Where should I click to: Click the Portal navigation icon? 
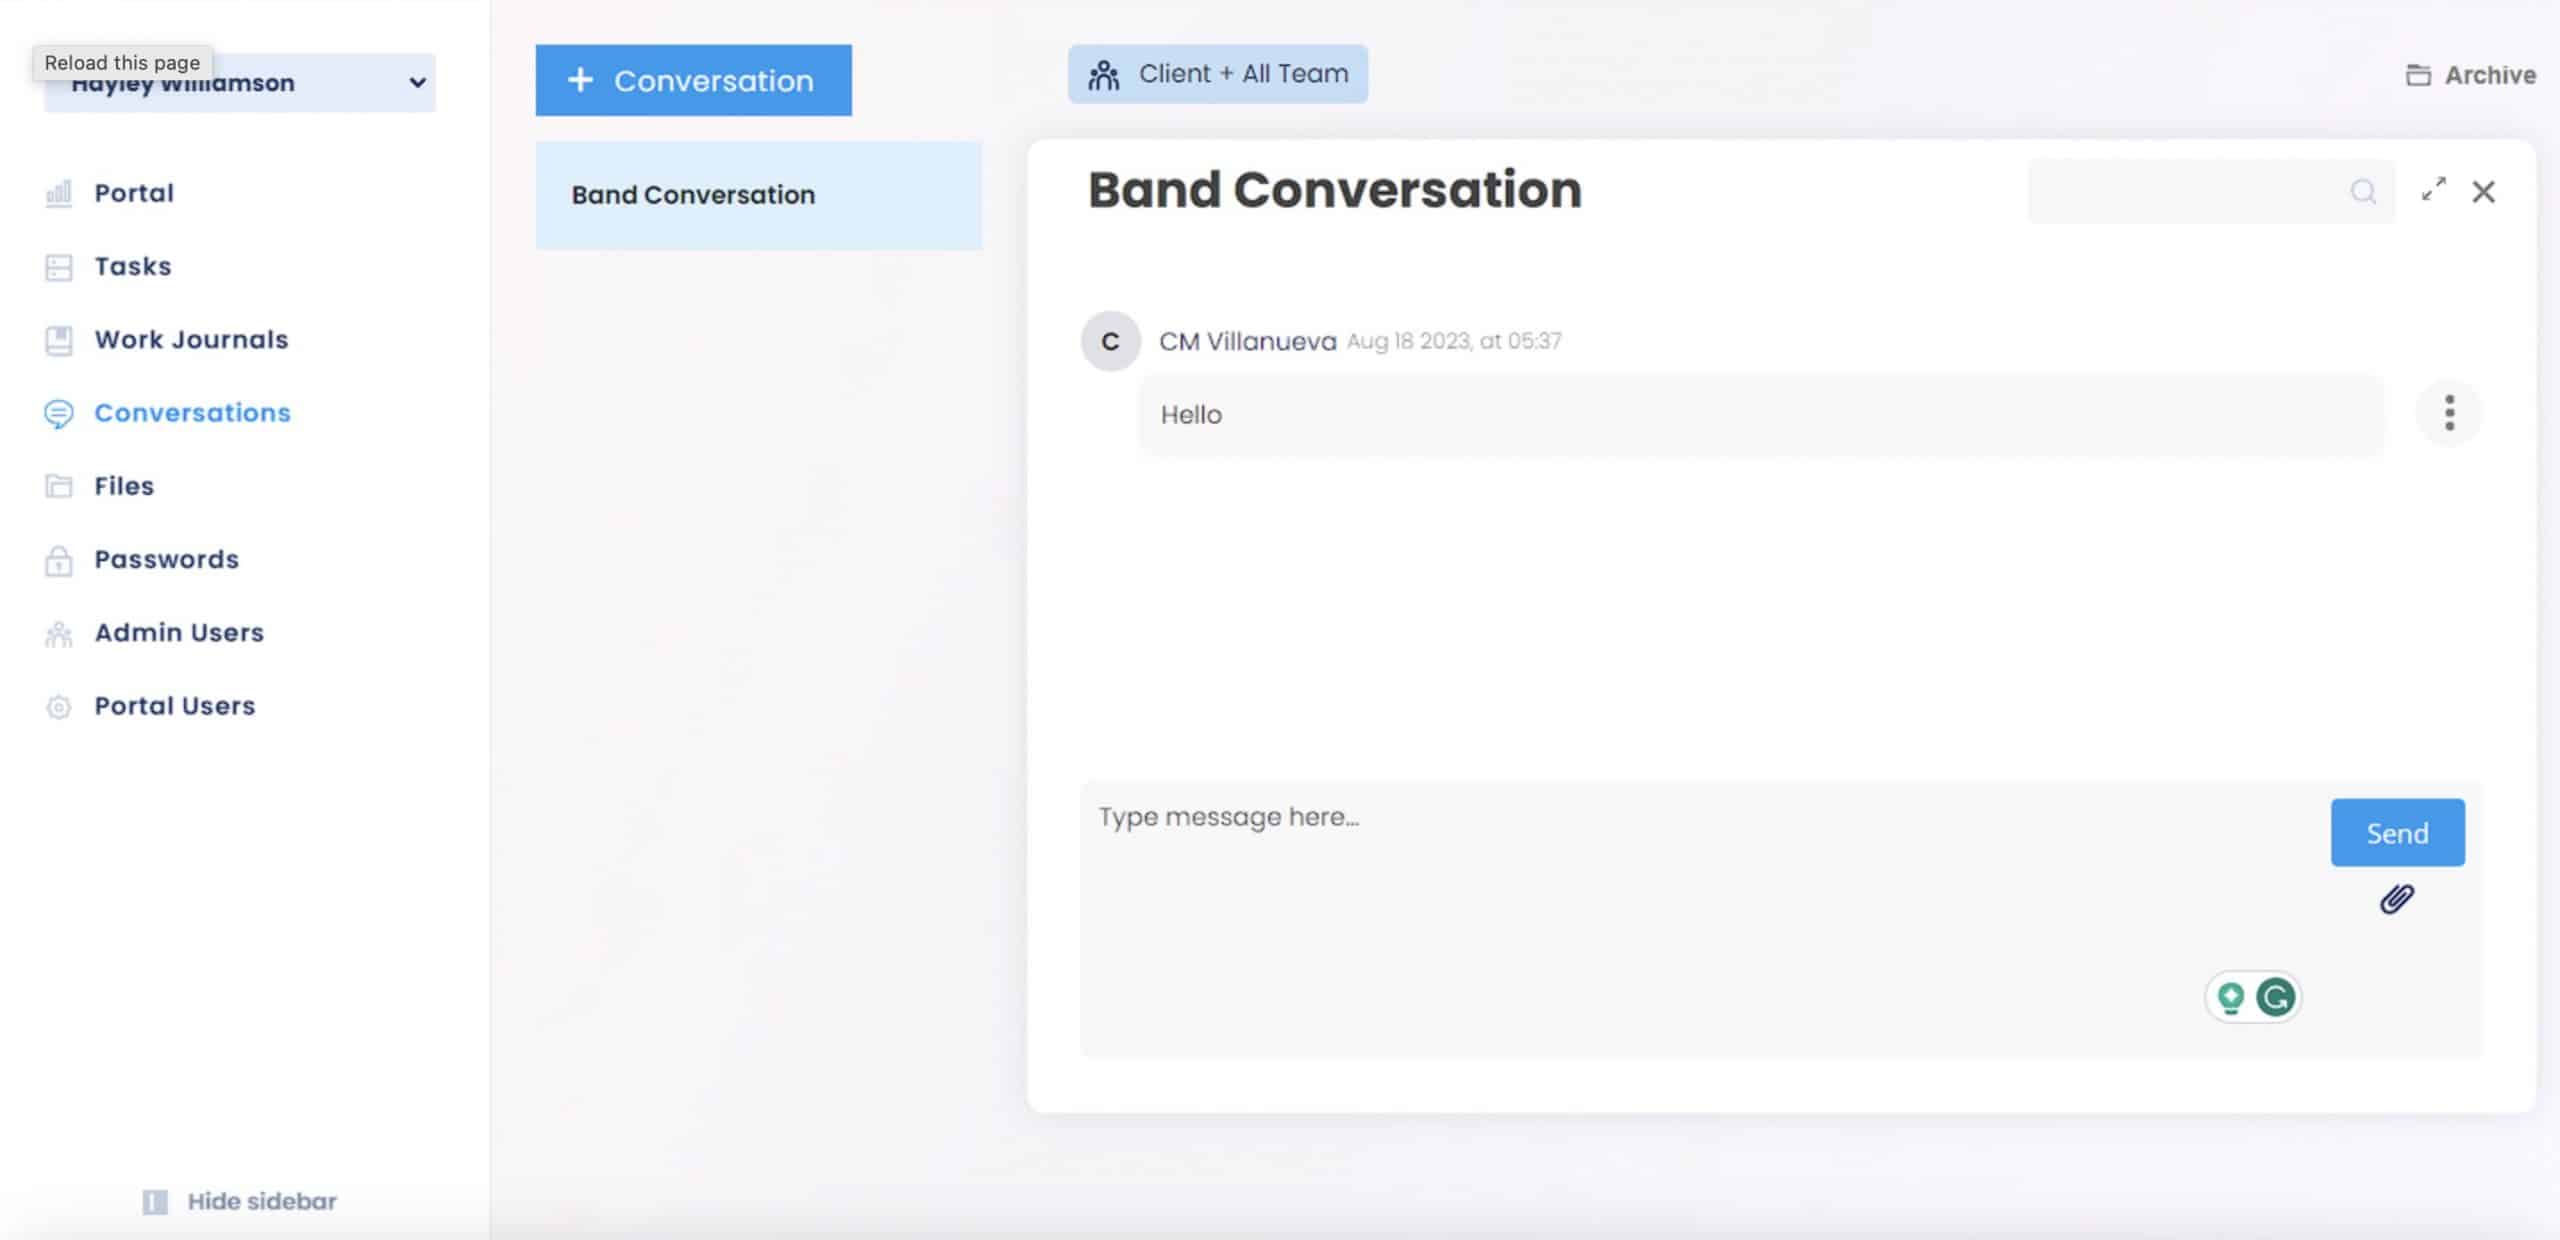[59, 193]
